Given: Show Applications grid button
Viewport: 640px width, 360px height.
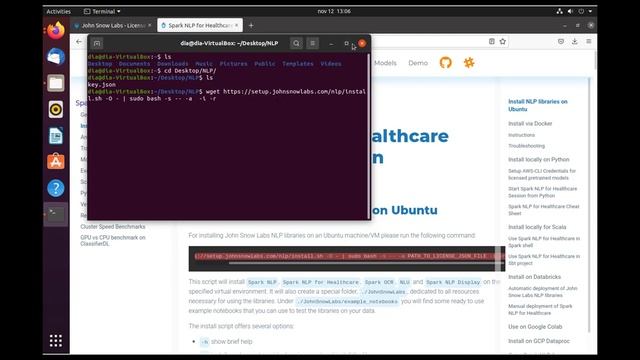Looking at the screenshot, I should (x=56, y=340).
